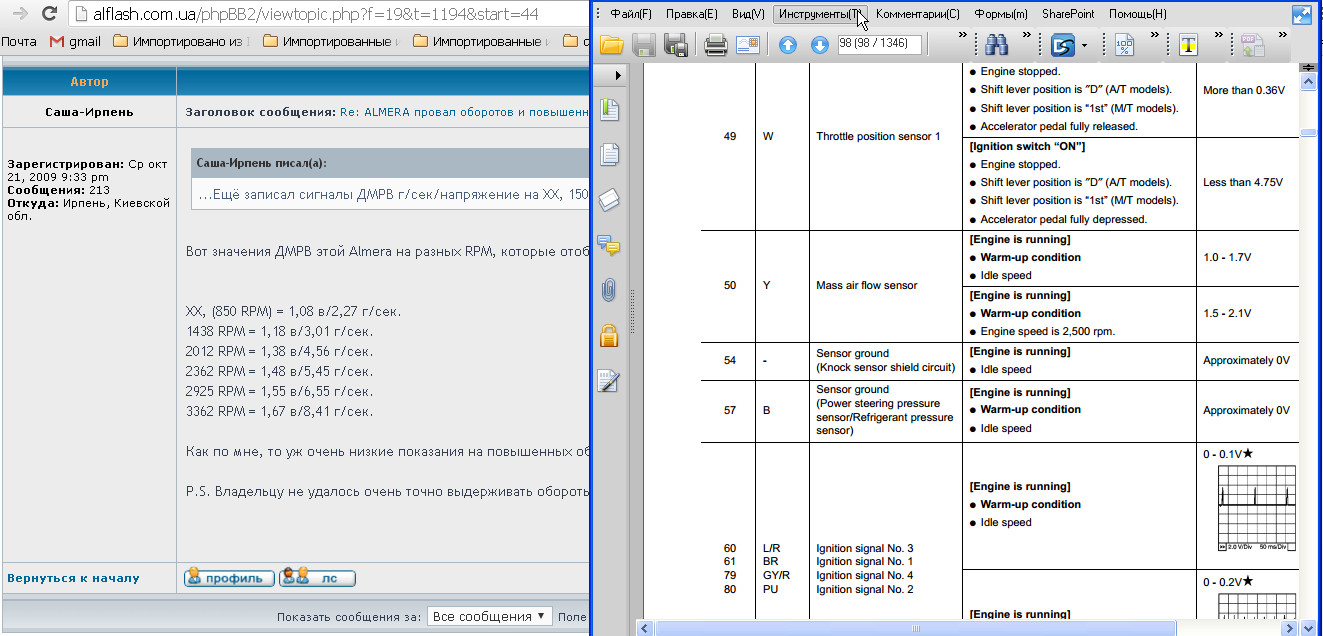Open the Bookmarks panel in sidebar

[x=609, y=110]
